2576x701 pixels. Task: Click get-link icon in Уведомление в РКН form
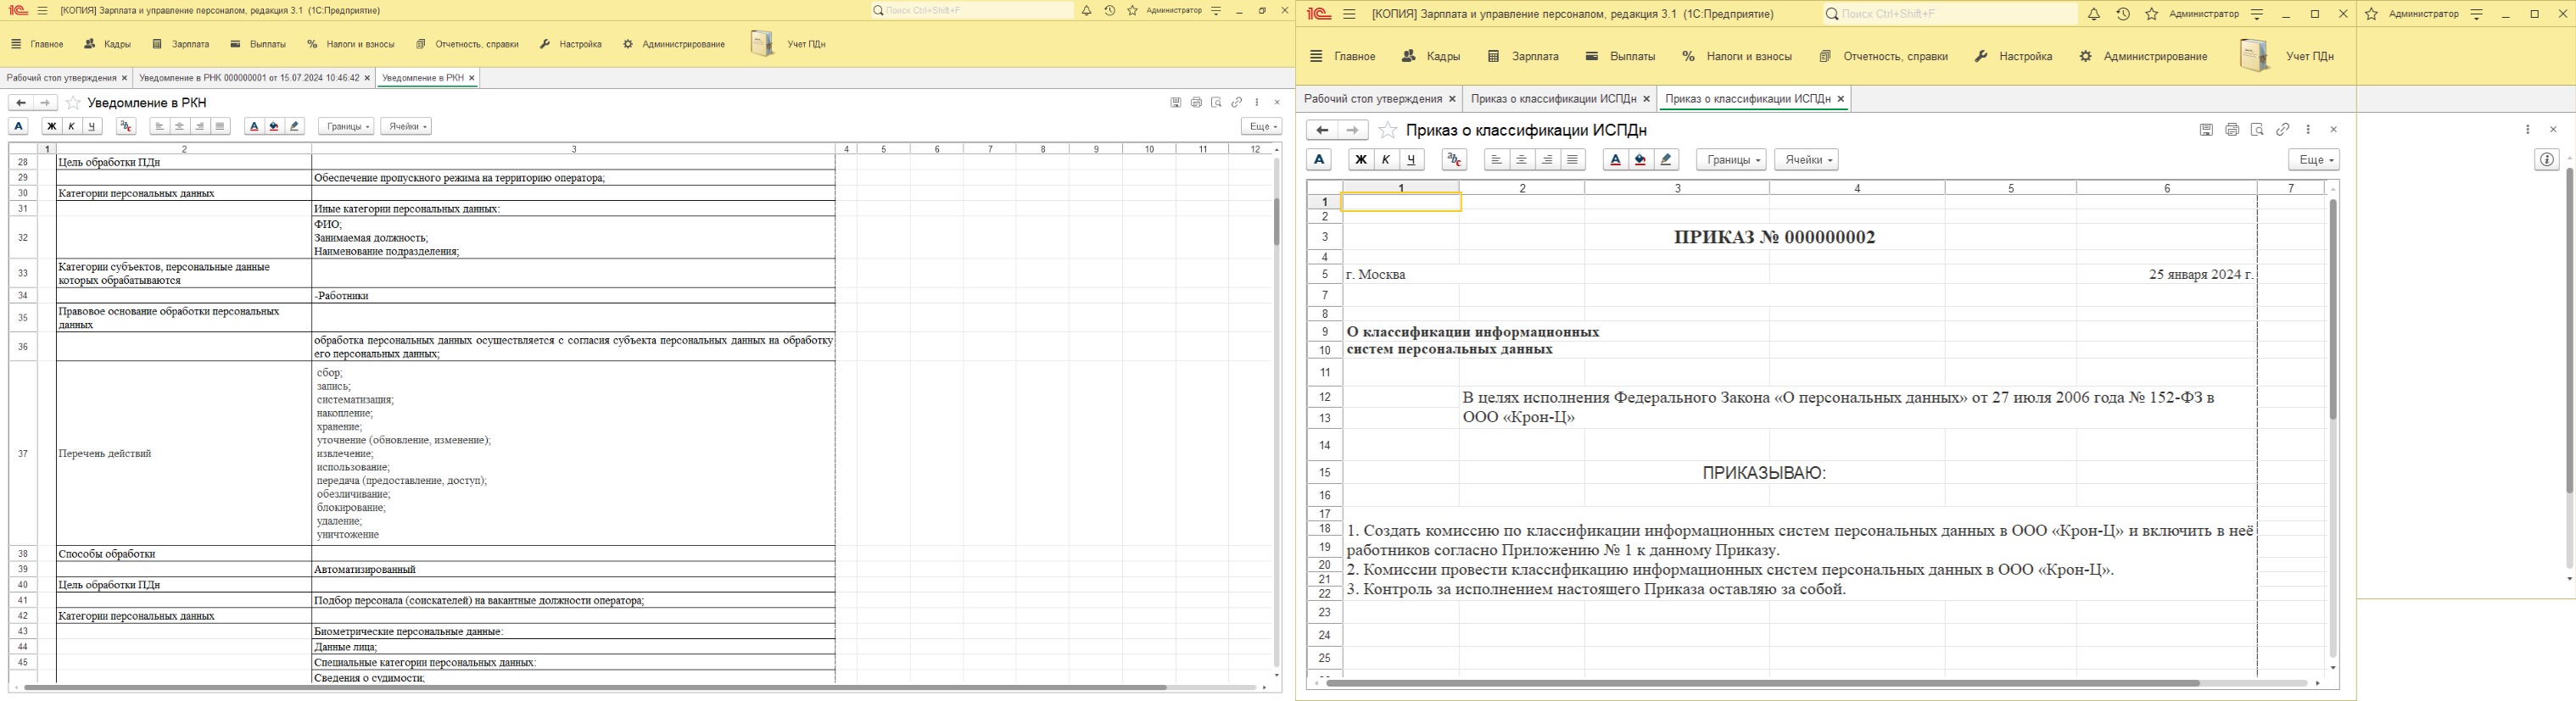(x=1237, y=103)
